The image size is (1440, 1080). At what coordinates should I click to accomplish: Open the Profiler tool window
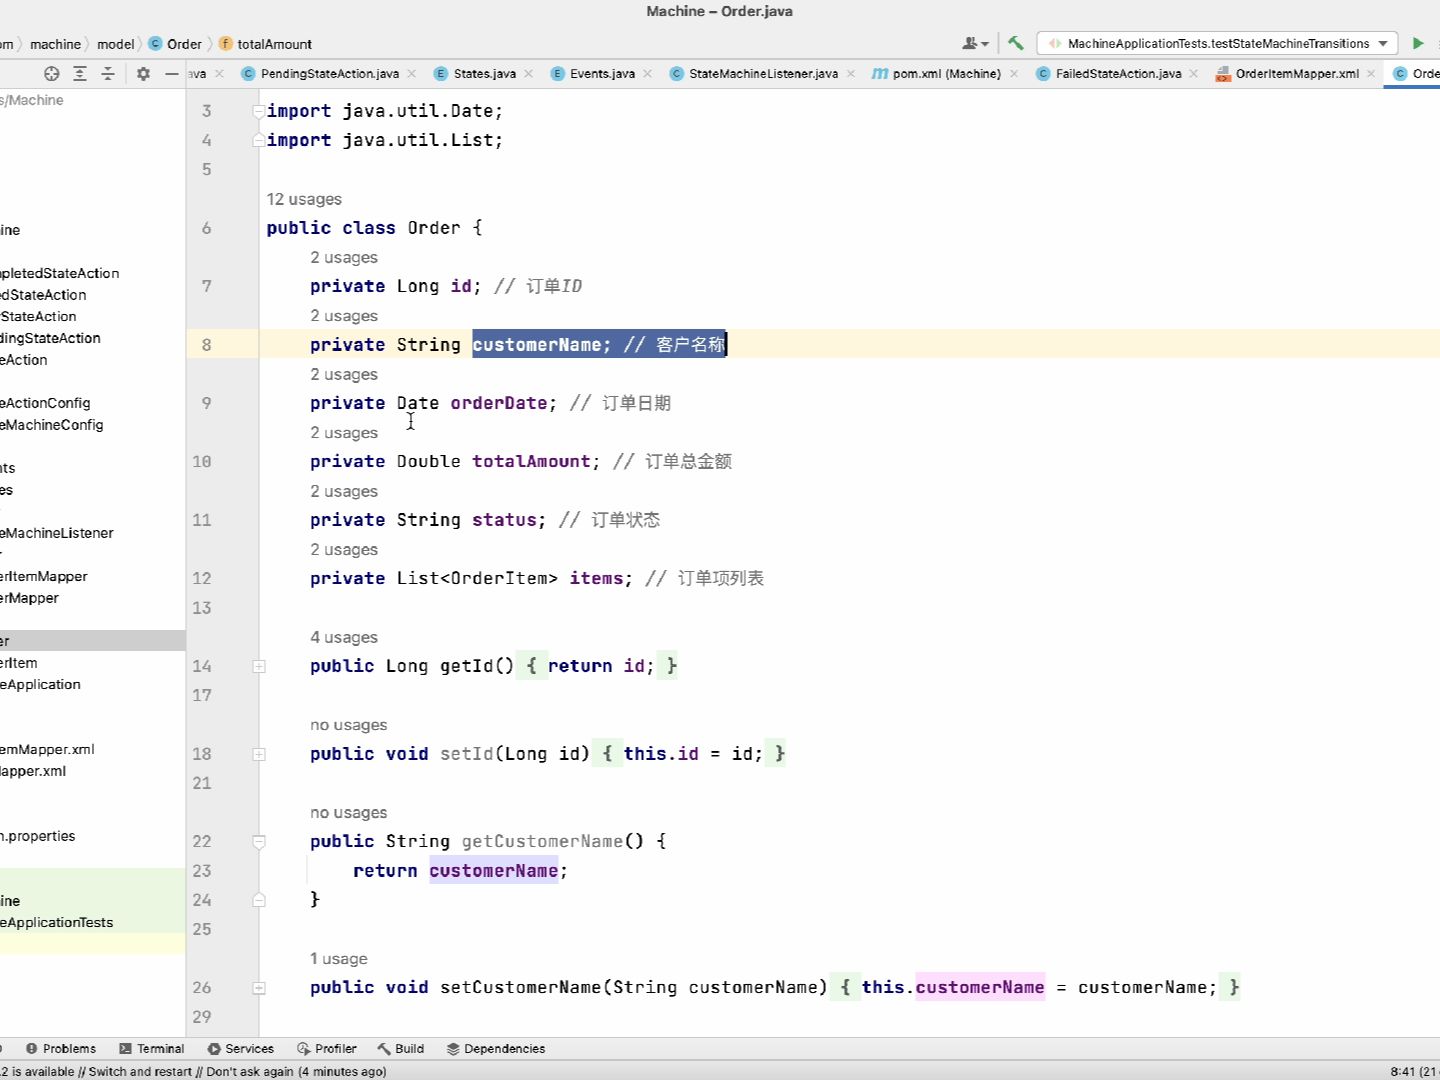coord(326,1049)
